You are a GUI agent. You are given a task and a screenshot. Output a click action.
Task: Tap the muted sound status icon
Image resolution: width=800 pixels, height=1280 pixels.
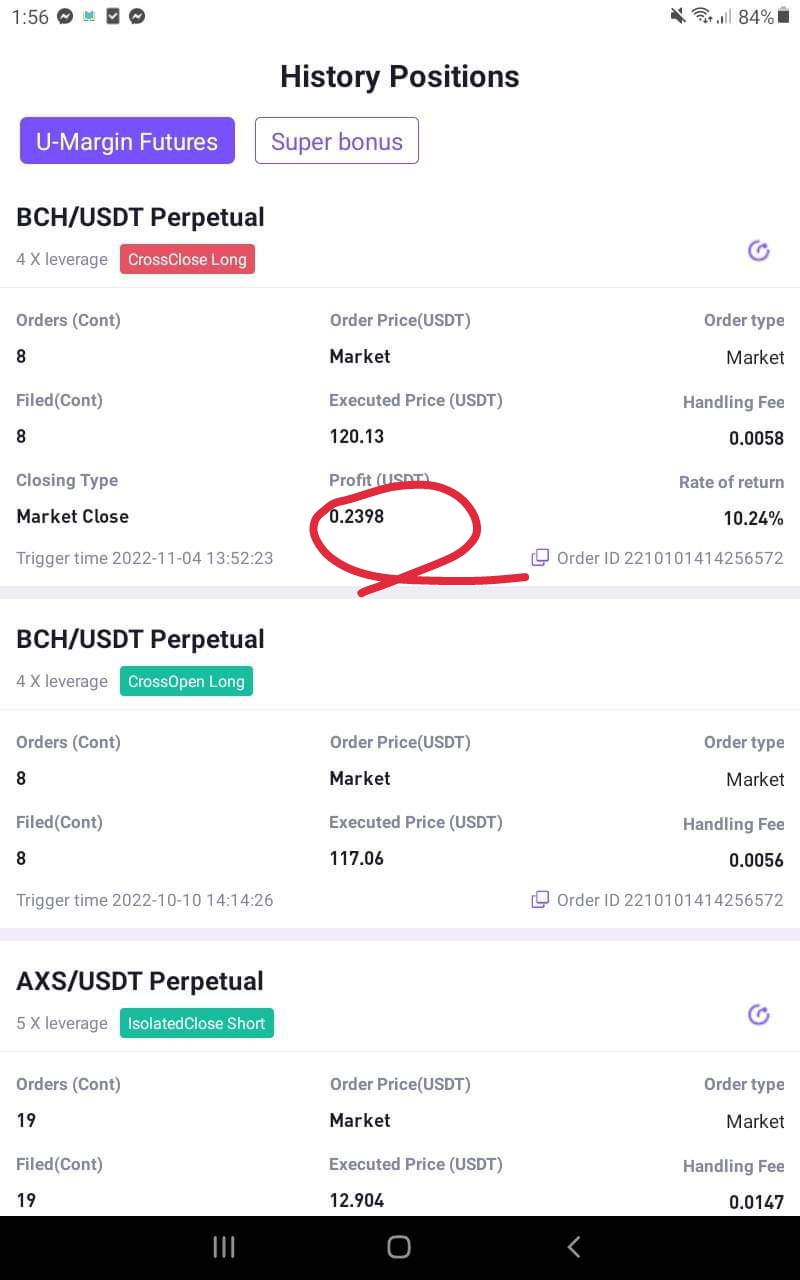(679, 16)
